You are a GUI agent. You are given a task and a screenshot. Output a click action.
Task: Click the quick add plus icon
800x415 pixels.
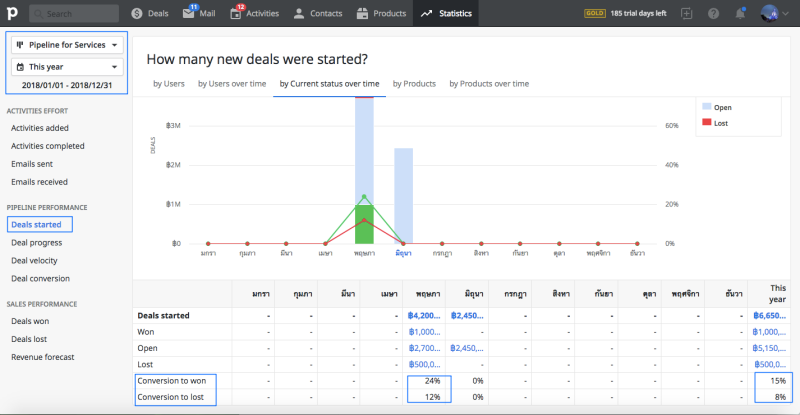[x=687, y=13]
